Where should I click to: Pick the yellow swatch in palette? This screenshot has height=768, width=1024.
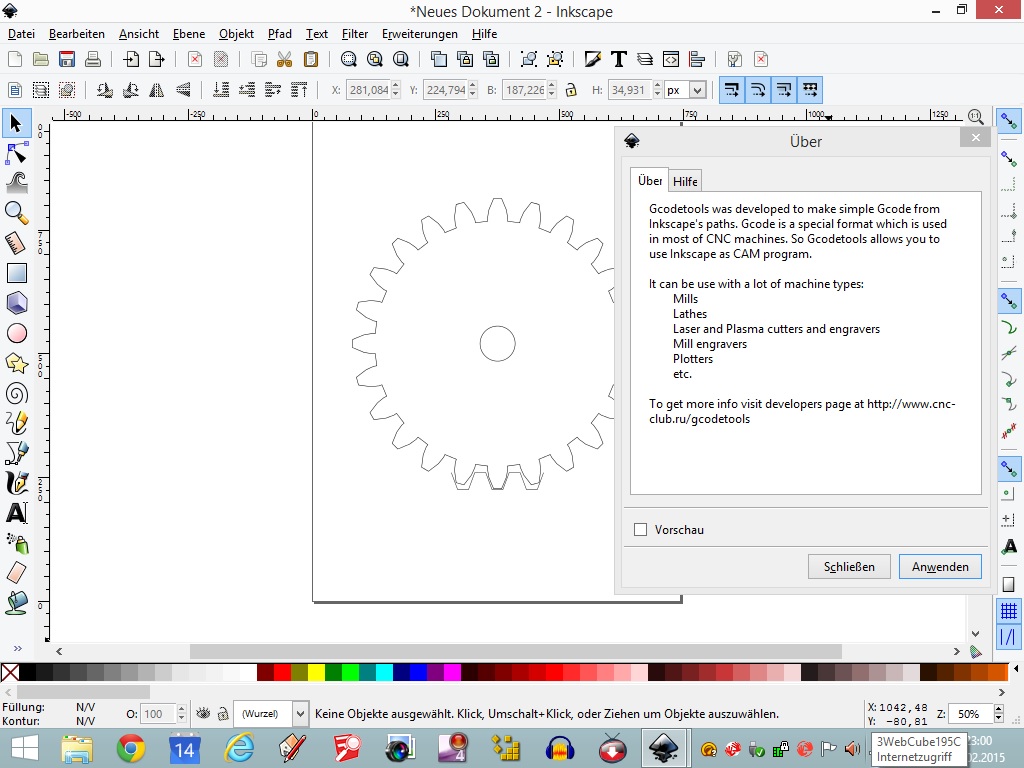(316, 672)
